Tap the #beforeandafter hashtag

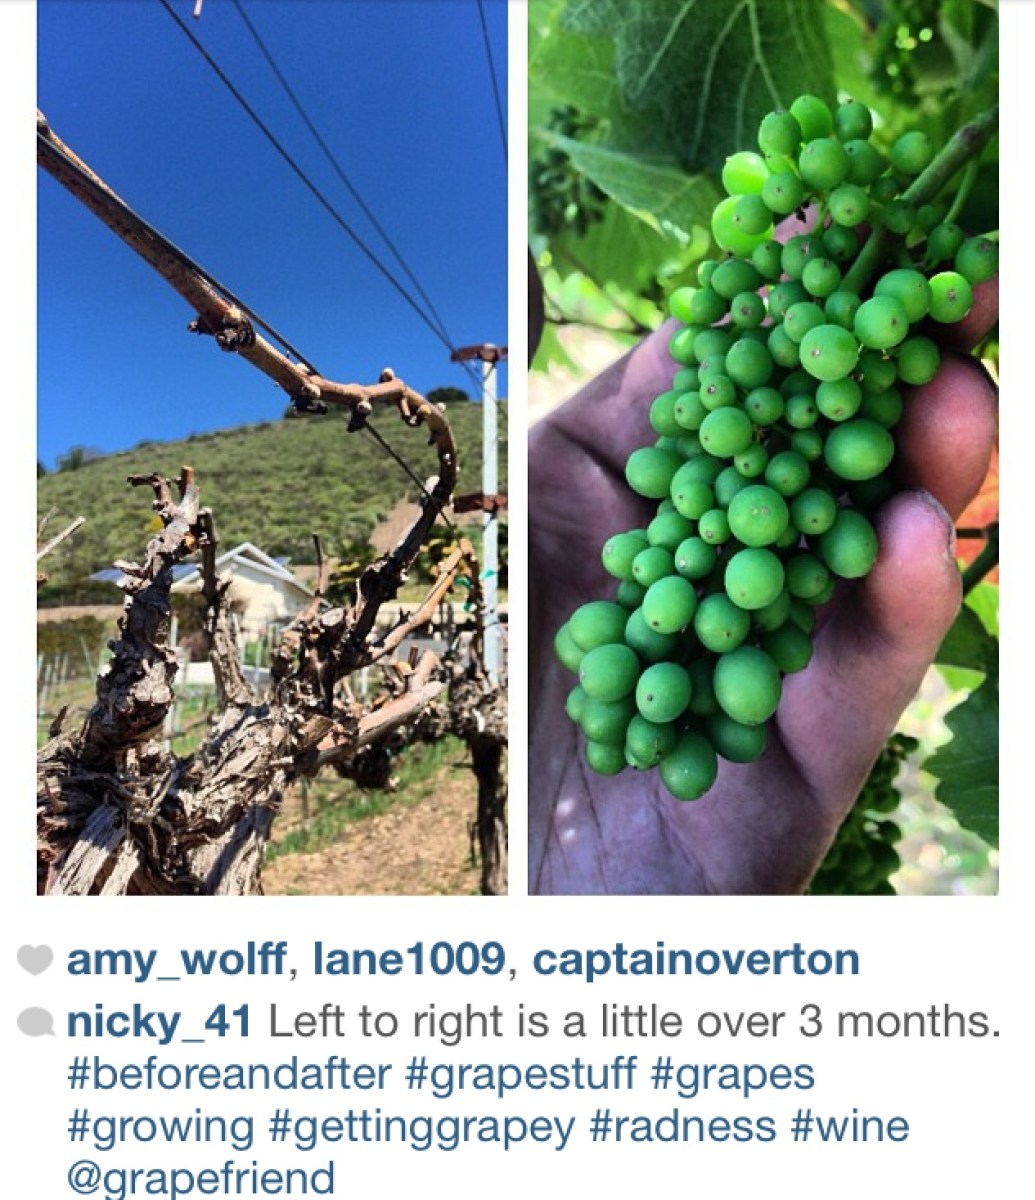pos(229,1075)
